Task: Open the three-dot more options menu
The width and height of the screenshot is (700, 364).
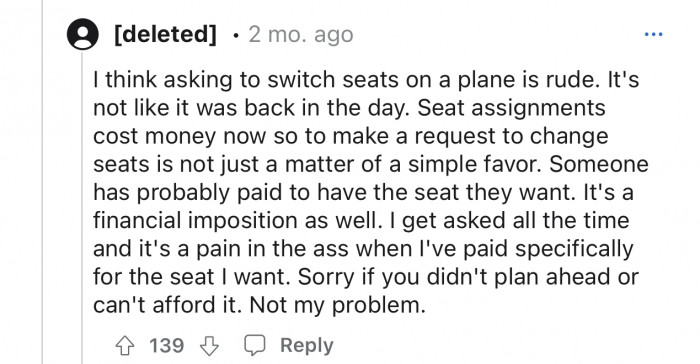Action: click(654, 34)
